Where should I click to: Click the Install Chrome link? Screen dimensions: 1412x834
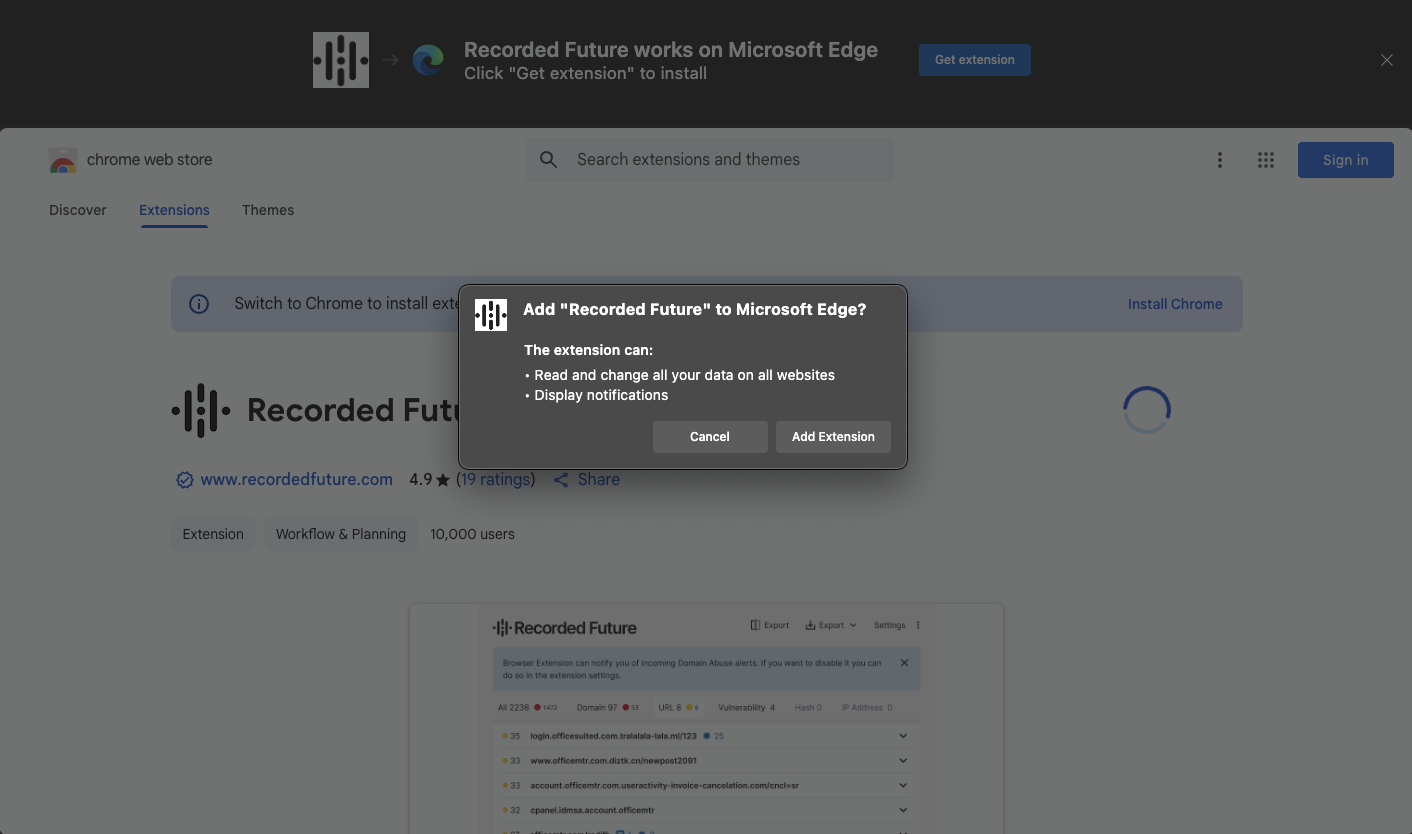coord(1175,304)
